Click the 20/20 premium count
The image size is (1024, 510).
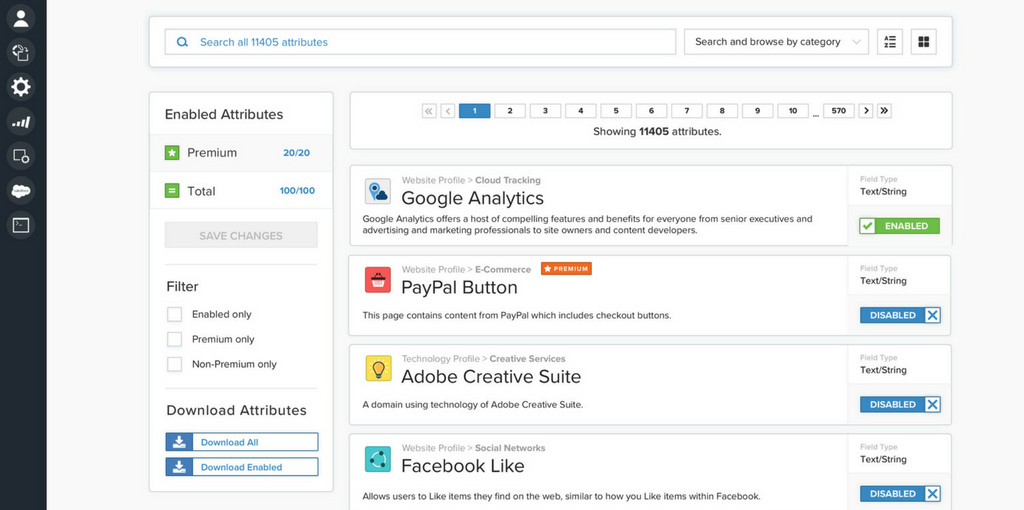point(296,153)
